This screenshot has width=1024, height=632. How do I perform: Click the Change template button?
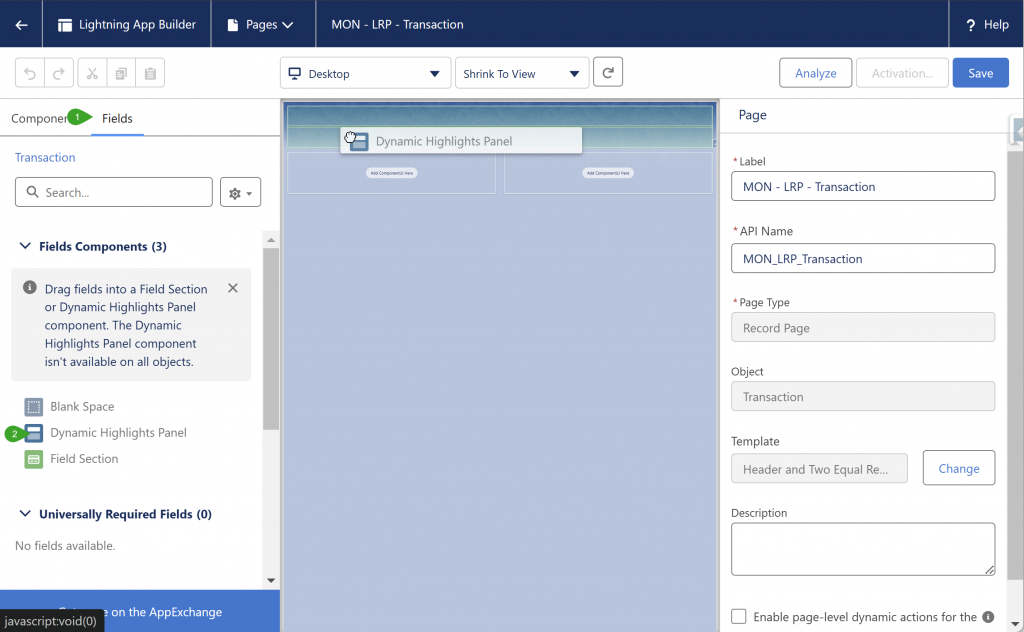(x=959, y=468)
